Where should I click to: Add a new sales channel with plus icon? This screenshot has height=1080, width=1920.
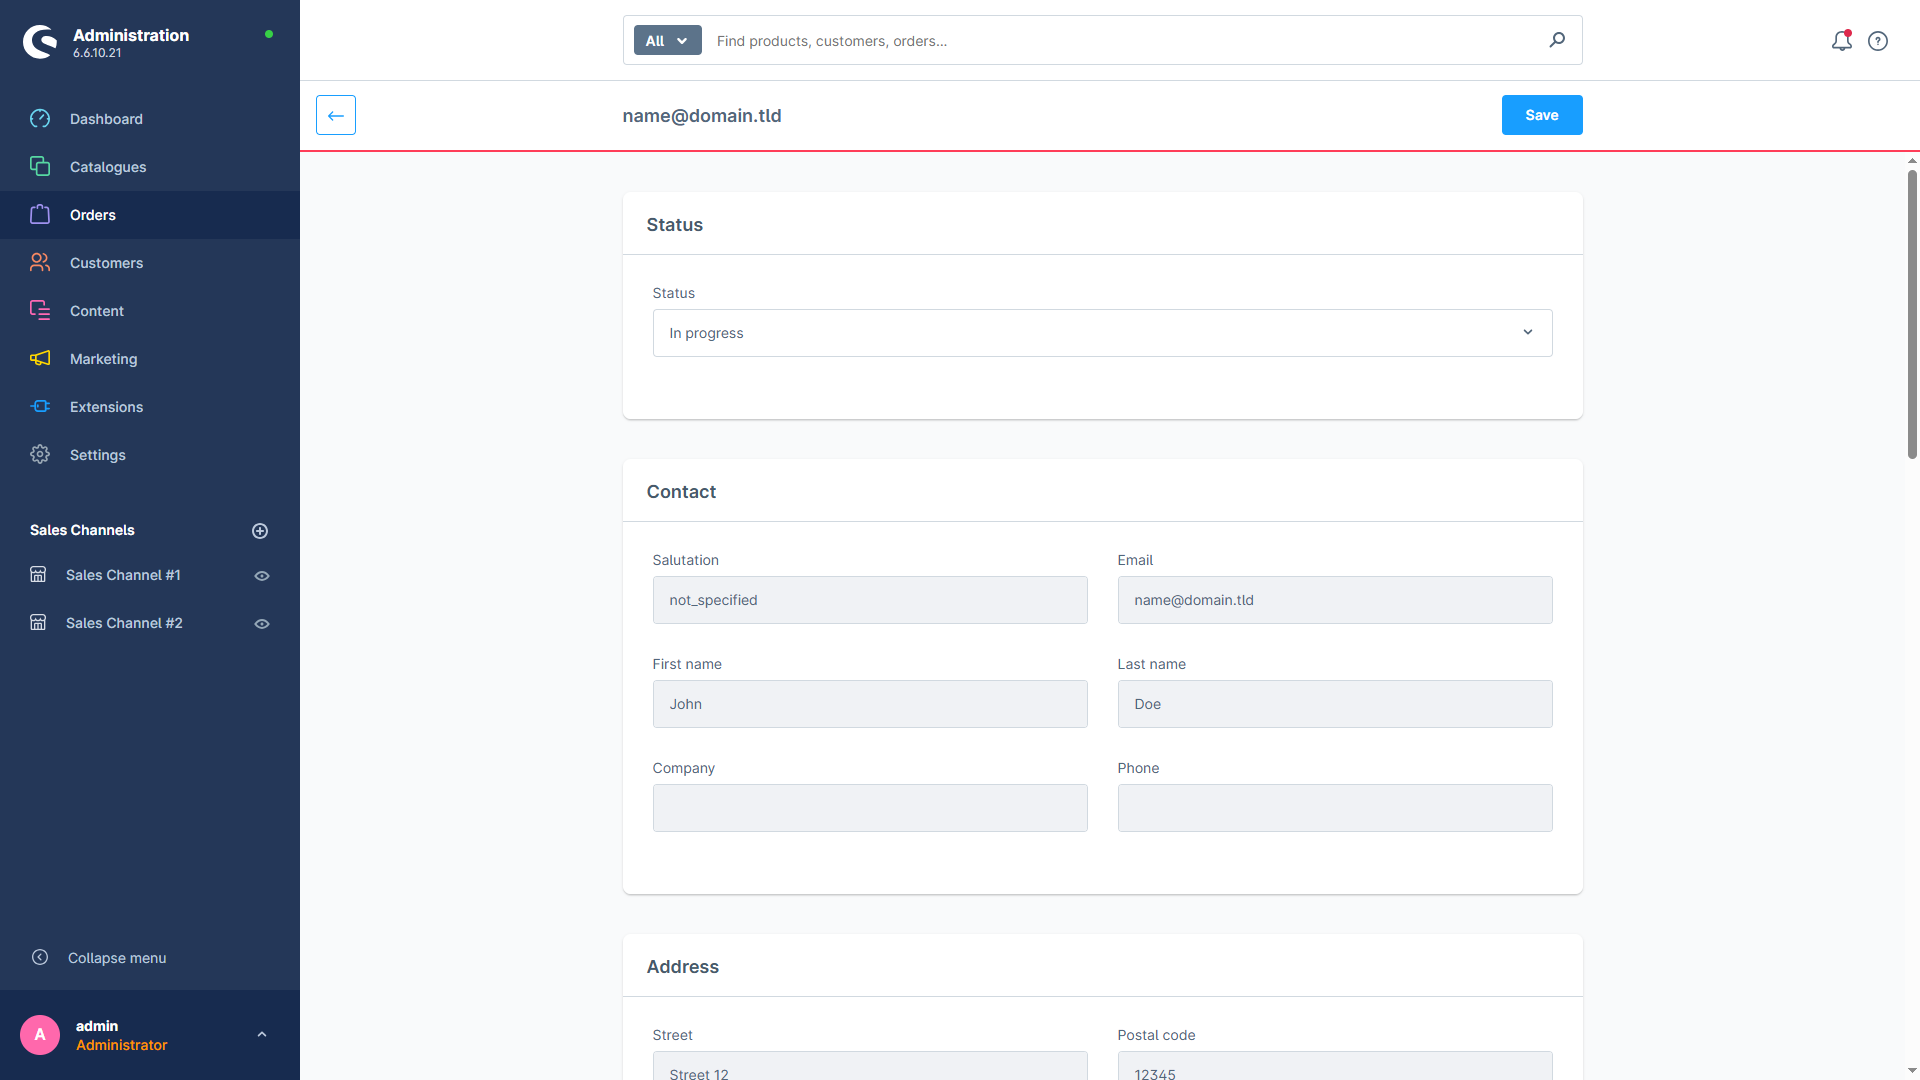click(x=260, y=531)
